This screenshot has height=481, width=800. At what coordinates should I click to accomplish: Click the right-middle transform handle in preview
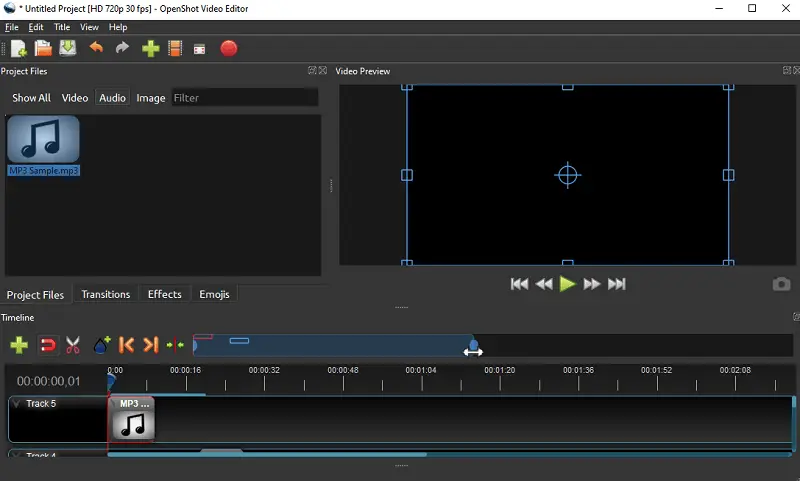pos(729,175)
